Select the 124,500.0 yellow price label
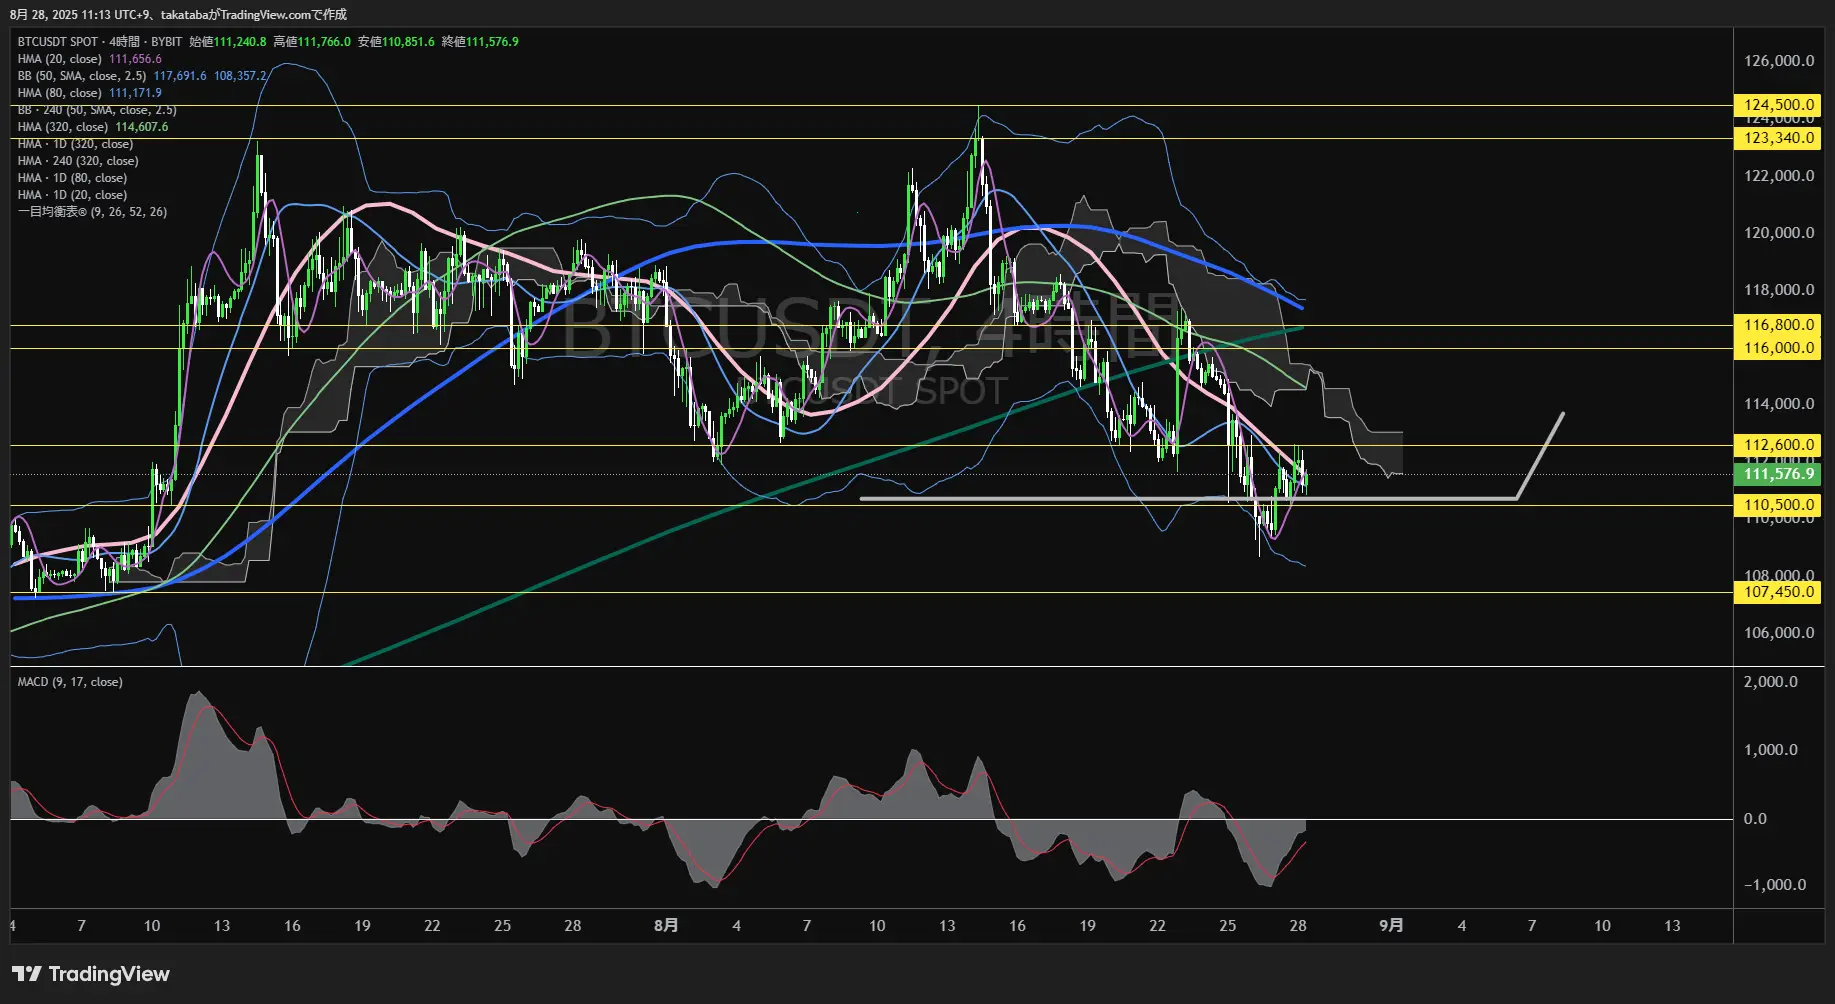The image size is (1835, 1004). (x=1778, y=105)
